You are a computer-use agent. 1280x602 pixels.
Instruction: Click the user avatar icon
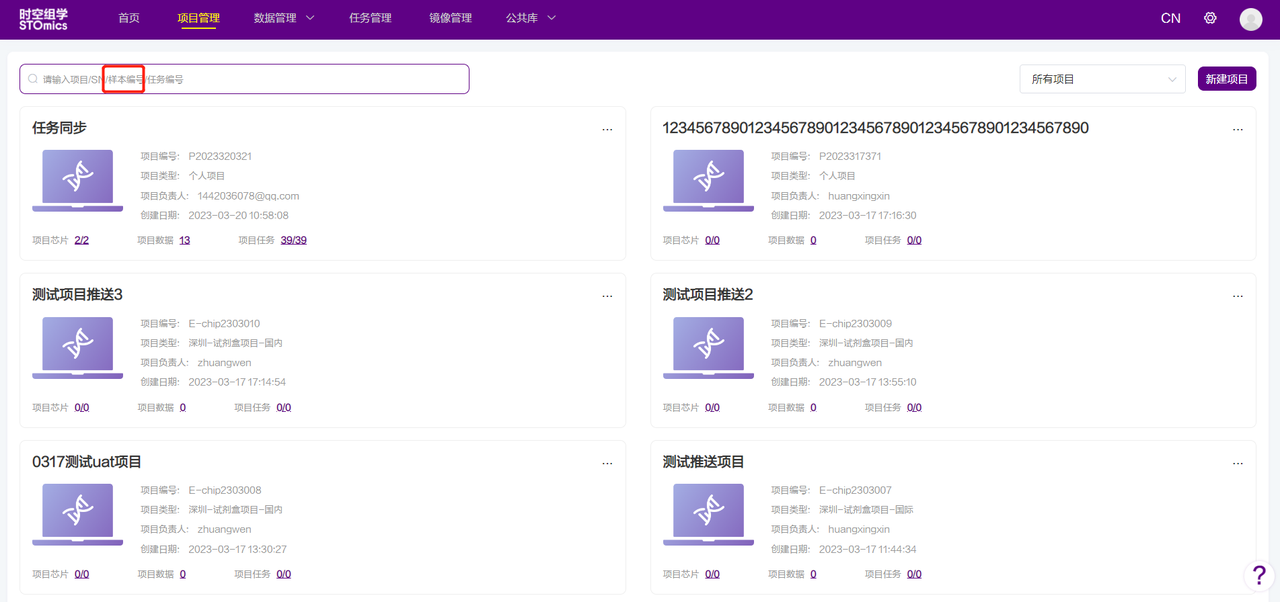[1250, 19]
